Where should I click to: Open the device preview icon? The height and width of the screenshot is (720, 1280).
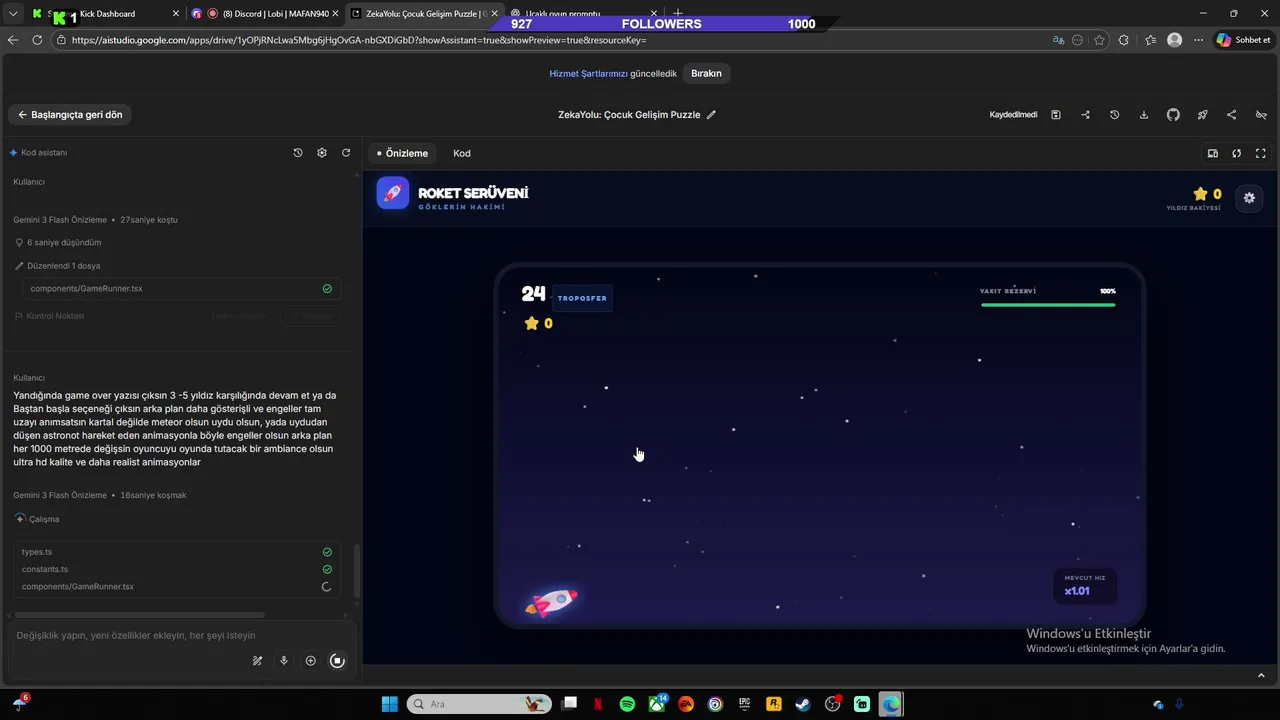coord(1212,153)
